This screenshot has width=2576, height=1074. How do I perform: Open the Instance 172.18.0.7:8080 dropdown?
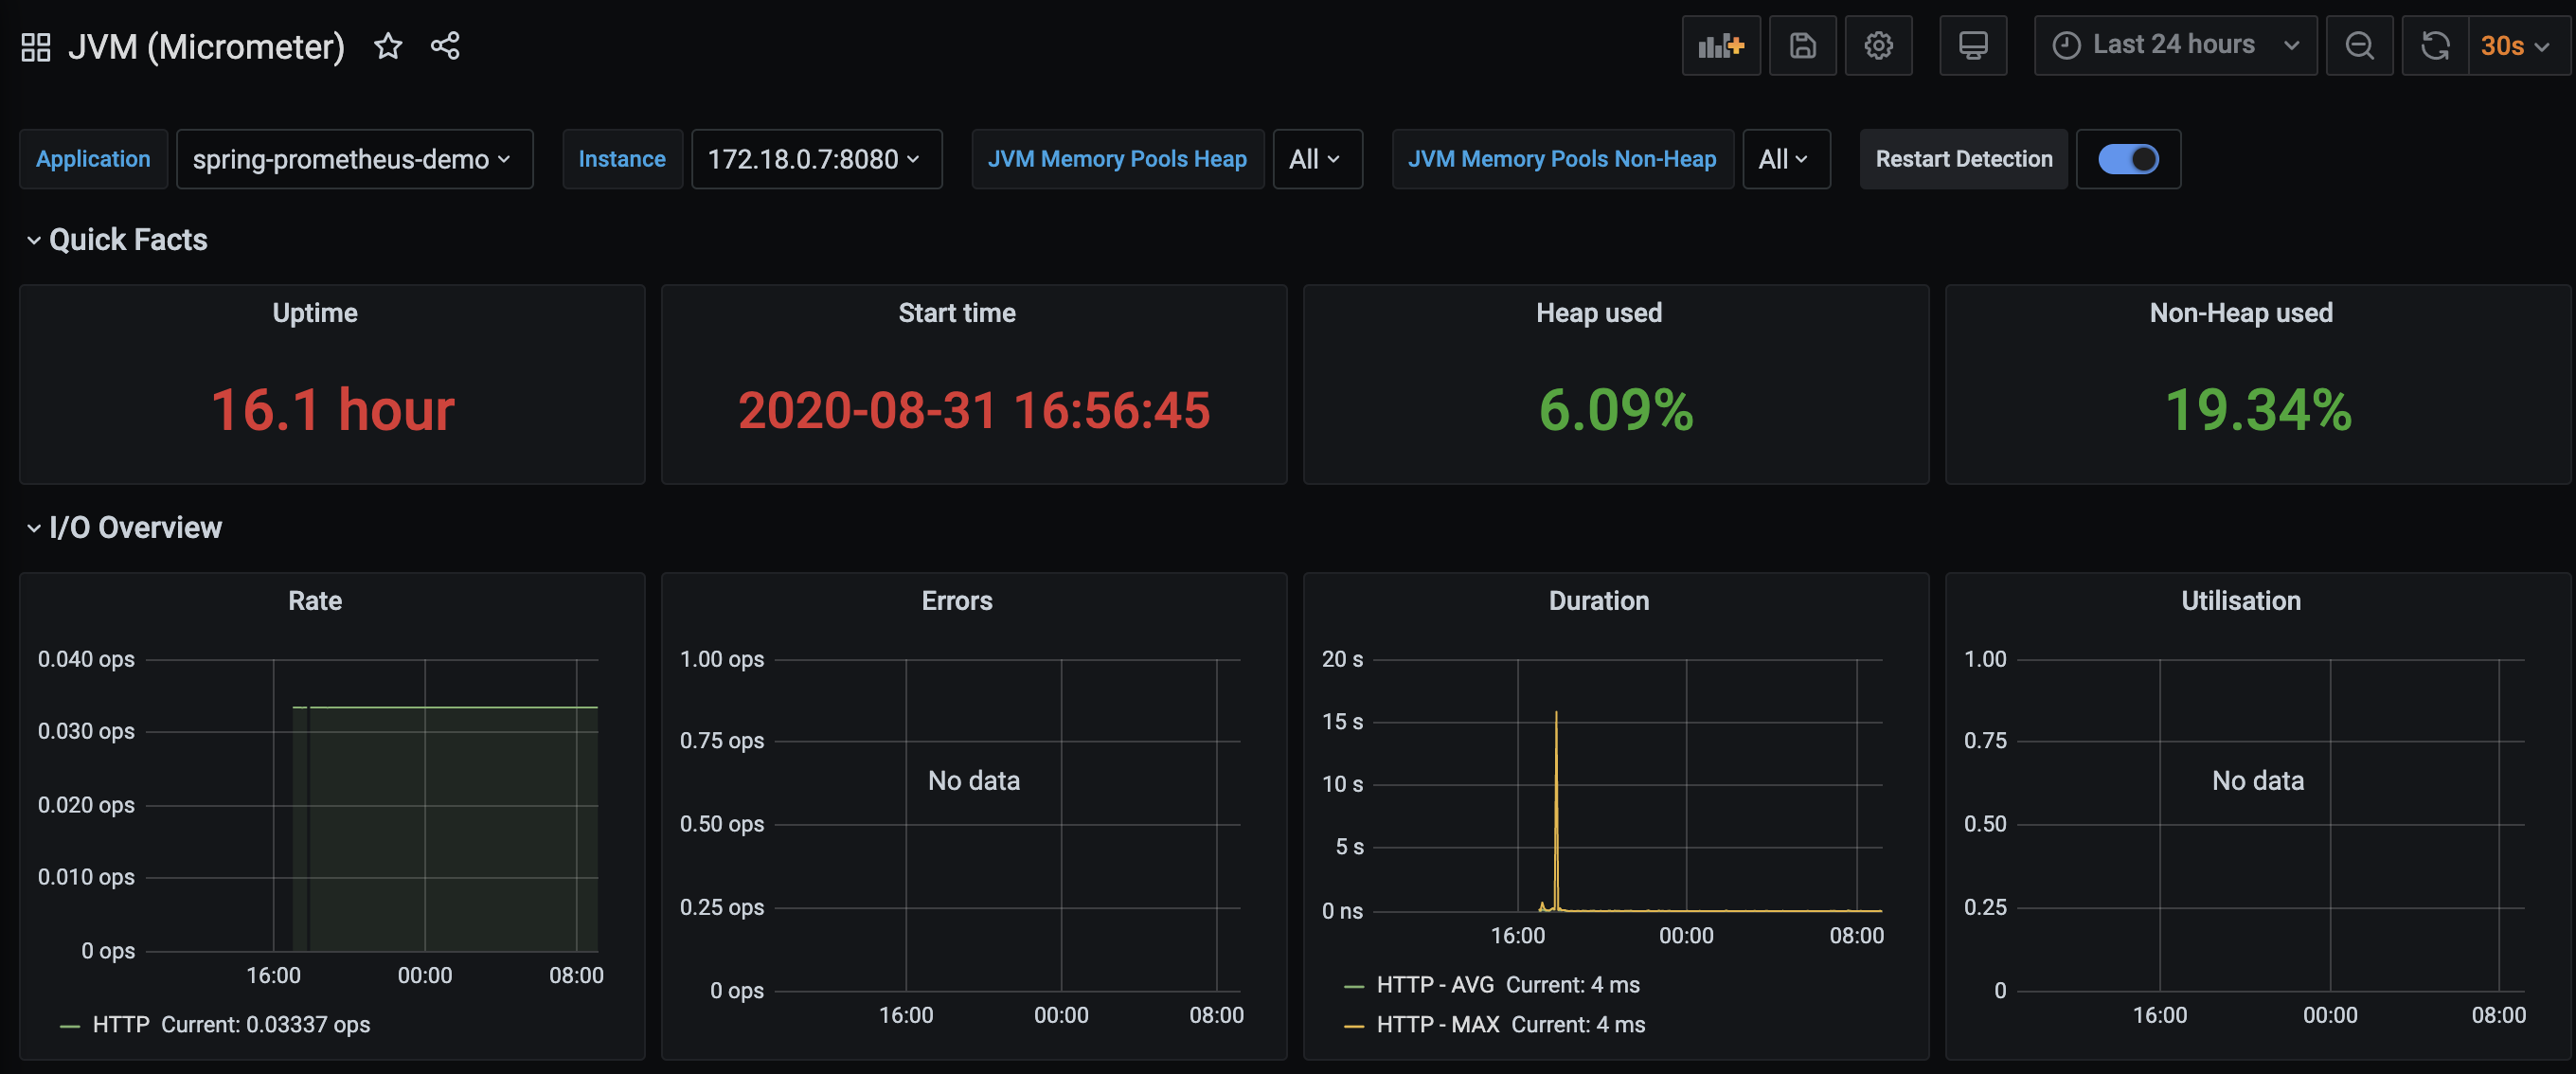816,159
